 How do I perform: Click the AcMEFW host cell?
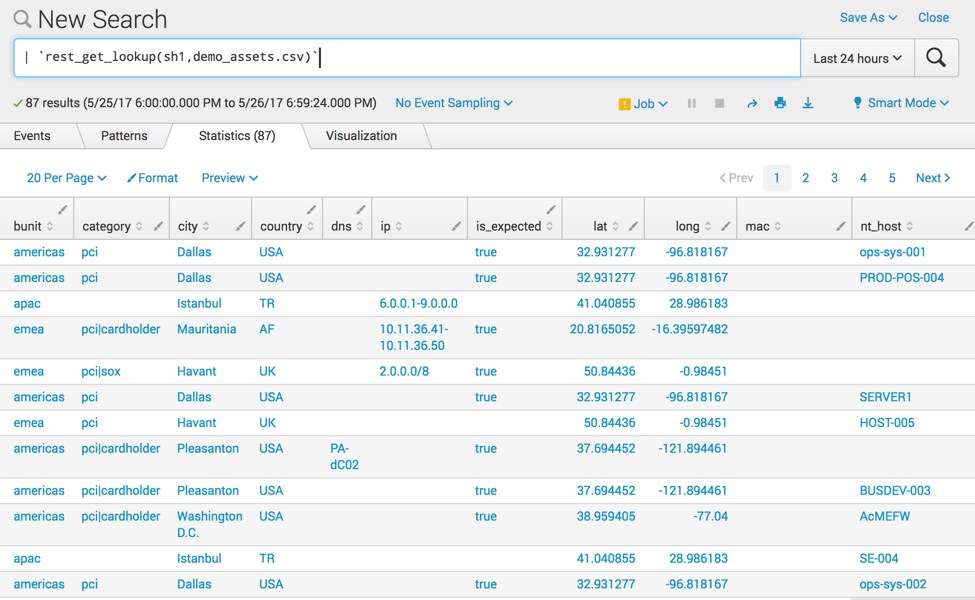click(x=885, y=517)
